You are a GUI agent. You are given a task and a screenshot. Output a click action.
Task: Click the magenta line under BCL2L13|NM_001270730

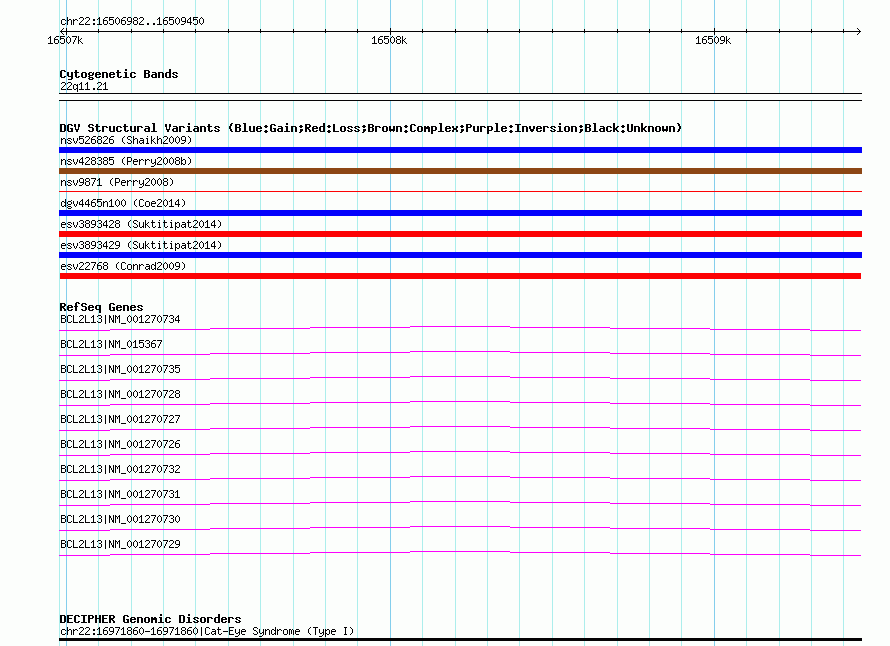point(460,528)
